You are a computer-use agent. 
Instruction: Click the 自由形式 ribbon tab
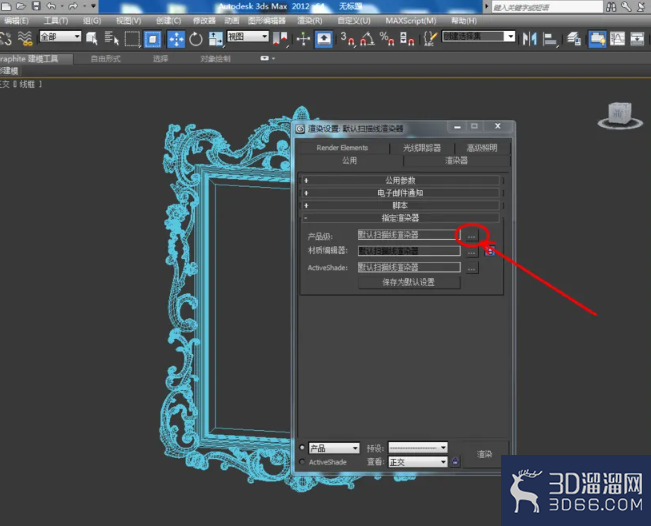pyautogui.click(x=105, y=59)
